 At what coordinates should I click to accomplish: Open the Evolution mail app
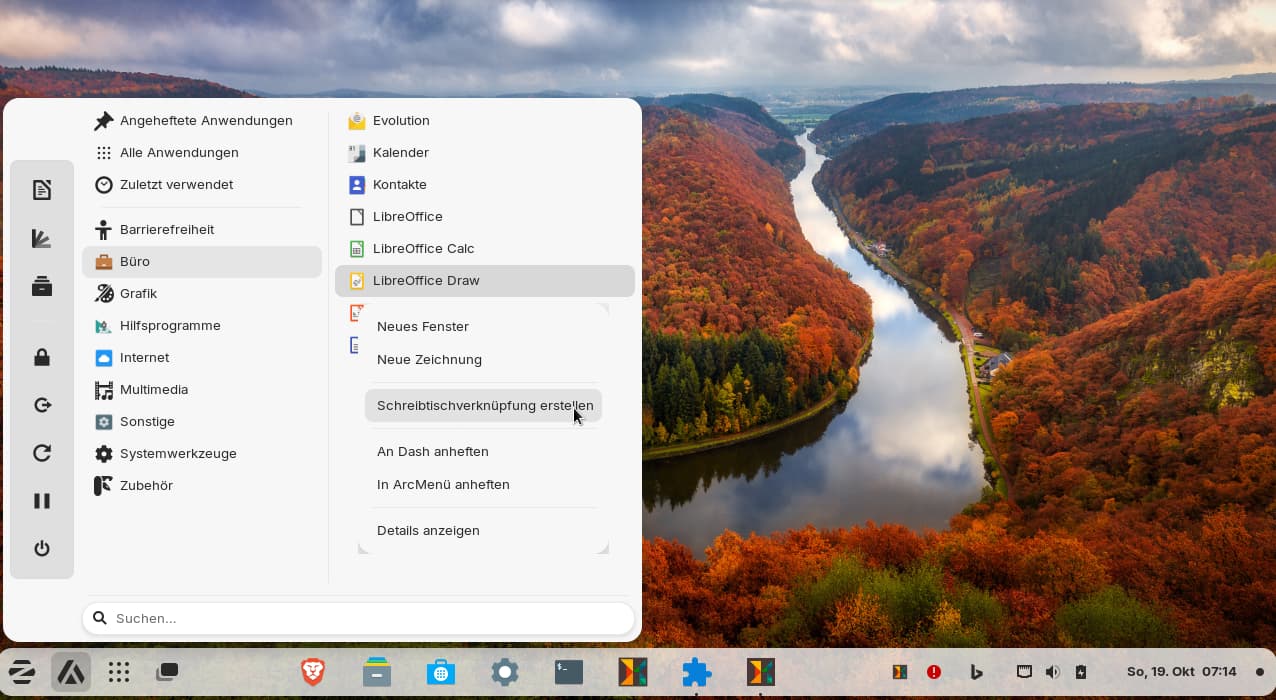pyautogui.click(x=401, y=120)
